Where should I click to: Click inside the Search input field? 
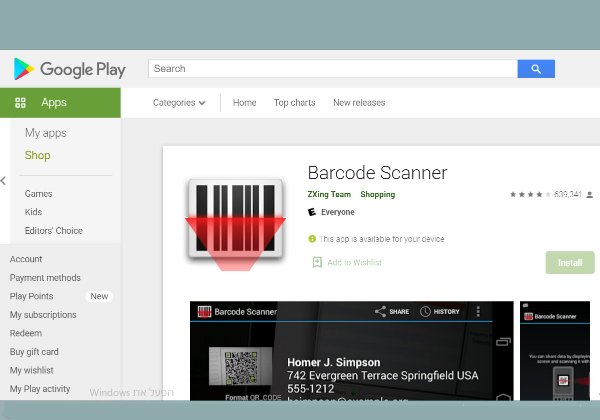332,69
